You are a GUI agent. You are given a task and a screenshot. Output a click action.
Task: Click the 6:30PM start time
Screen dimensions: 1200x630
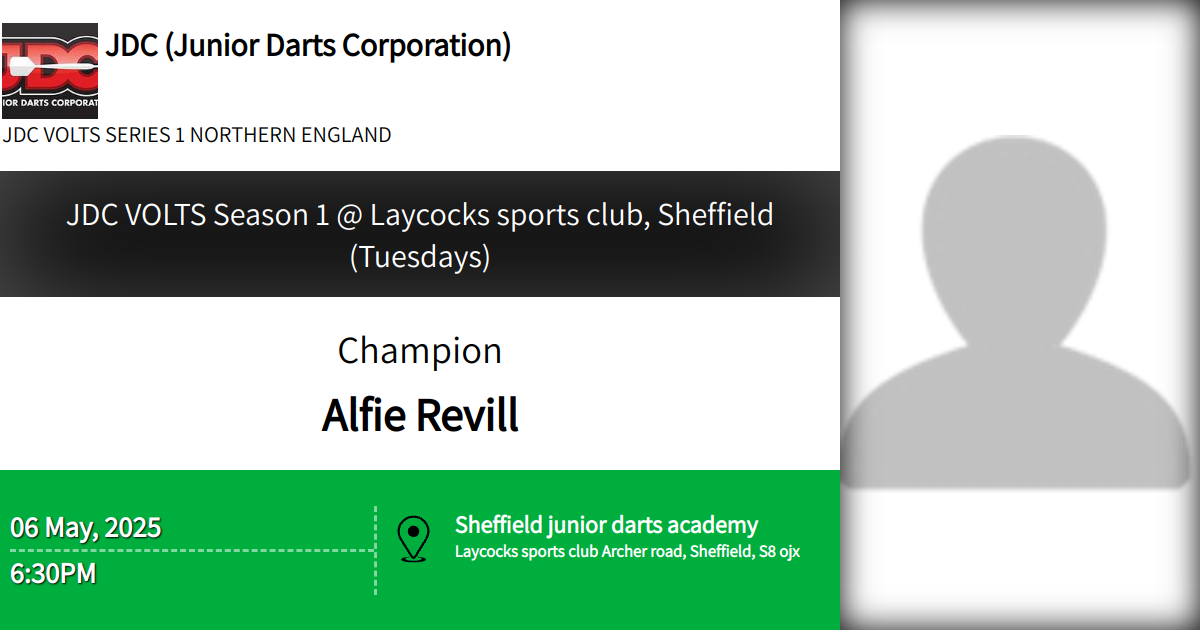[x=54, y=574]
